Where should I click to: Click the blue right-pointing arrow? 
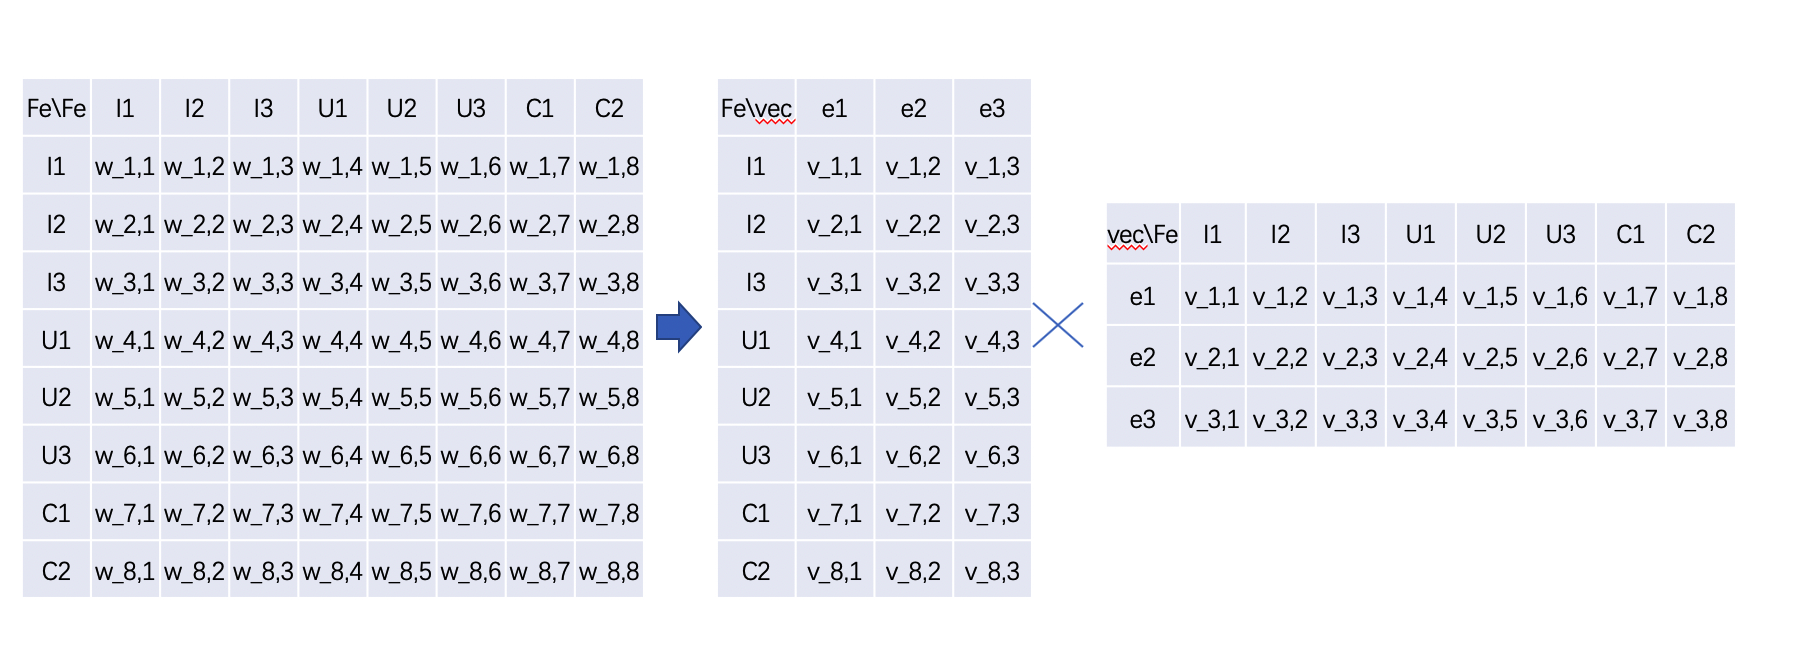pyautogui.click(x=678, y=327)
